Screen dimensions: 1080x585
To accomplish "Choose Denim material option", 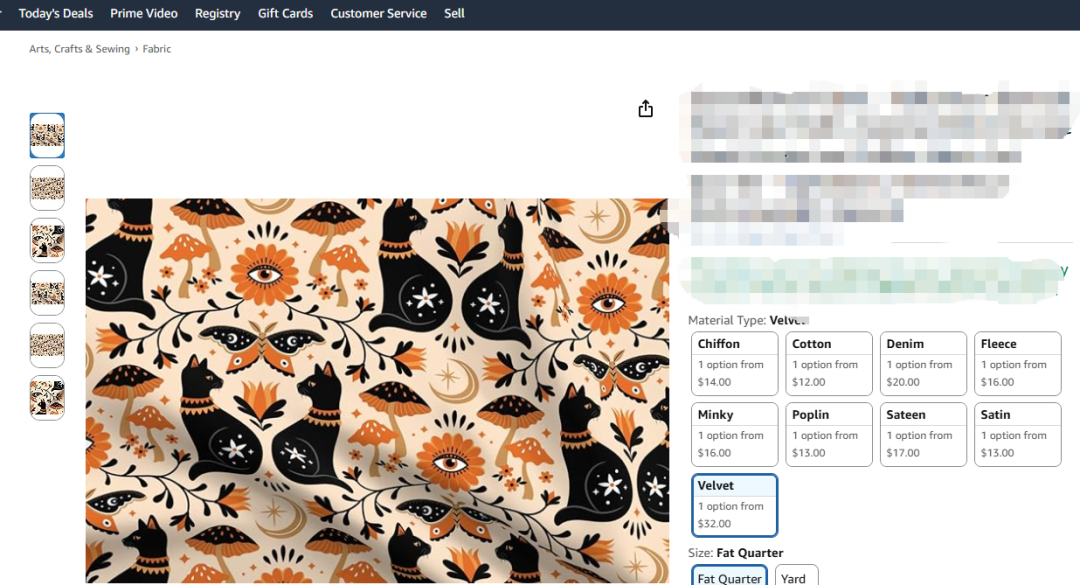I will pyautogui.click(x=923, y=364).
